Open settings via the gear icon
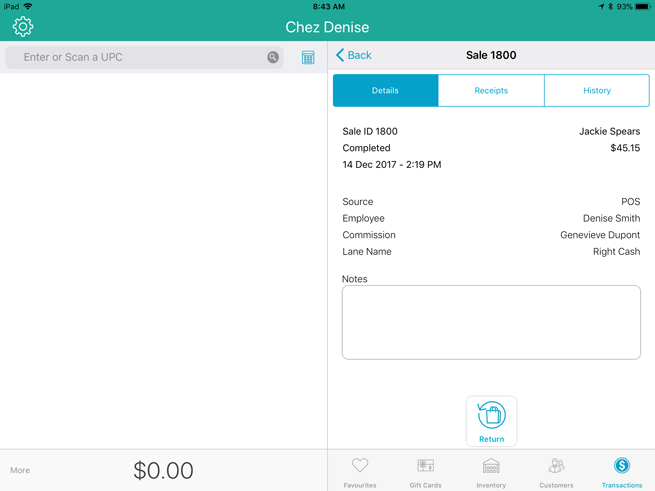655x491 pixels. click(23, 27)
